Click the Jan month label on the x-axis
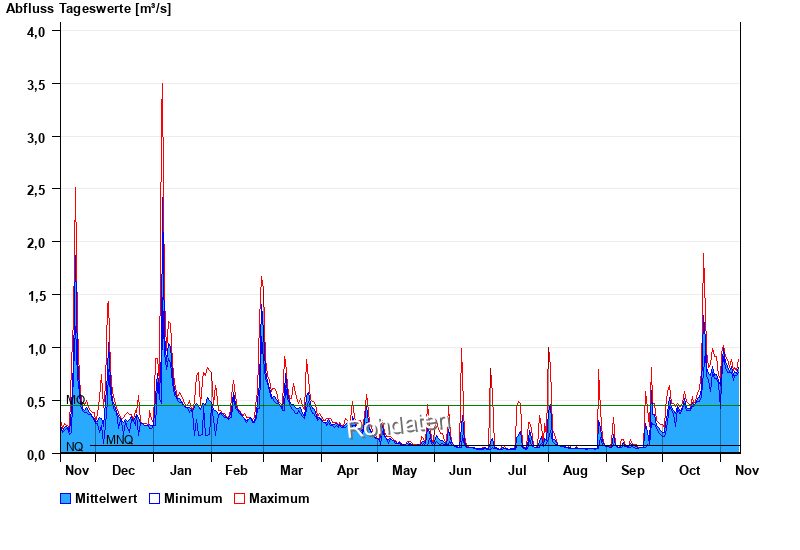 [x=181, y=470]
